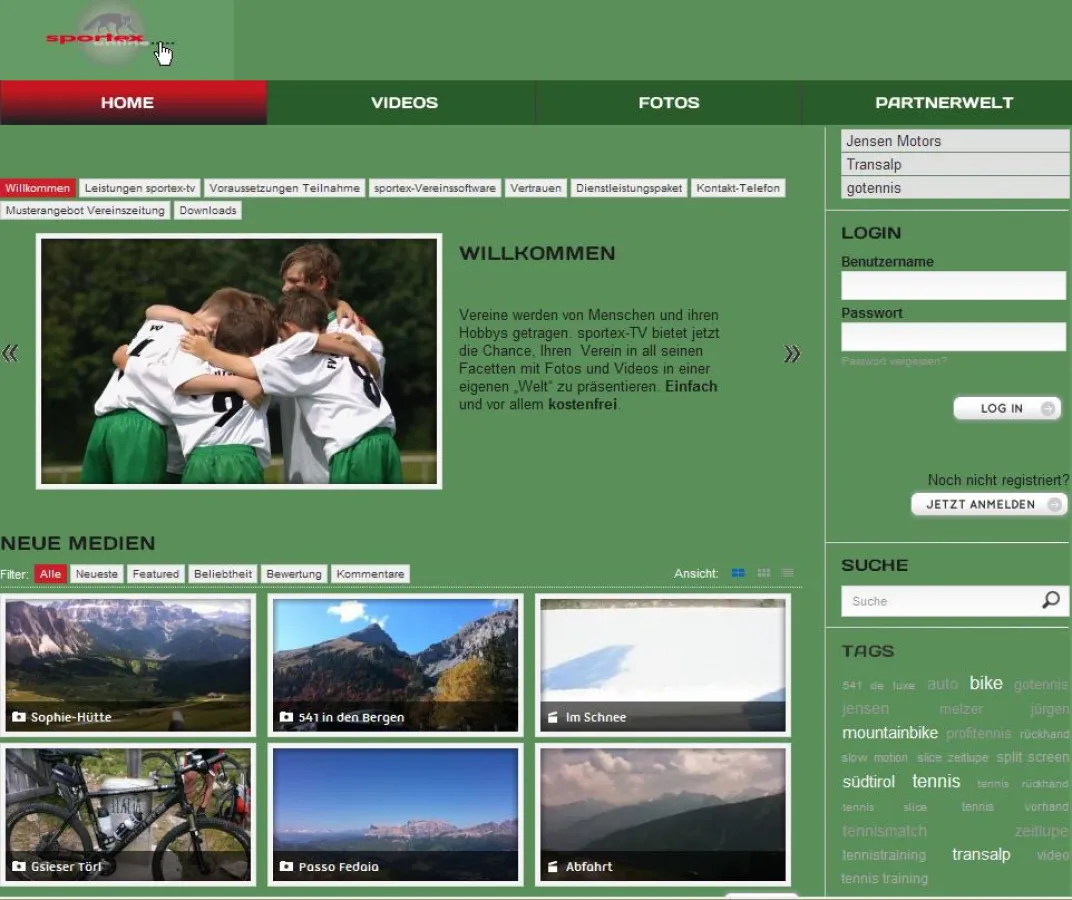This screenshot has width=1072, height=900.
Task: Click the search magnifier icon
Action: point(1050,600)
